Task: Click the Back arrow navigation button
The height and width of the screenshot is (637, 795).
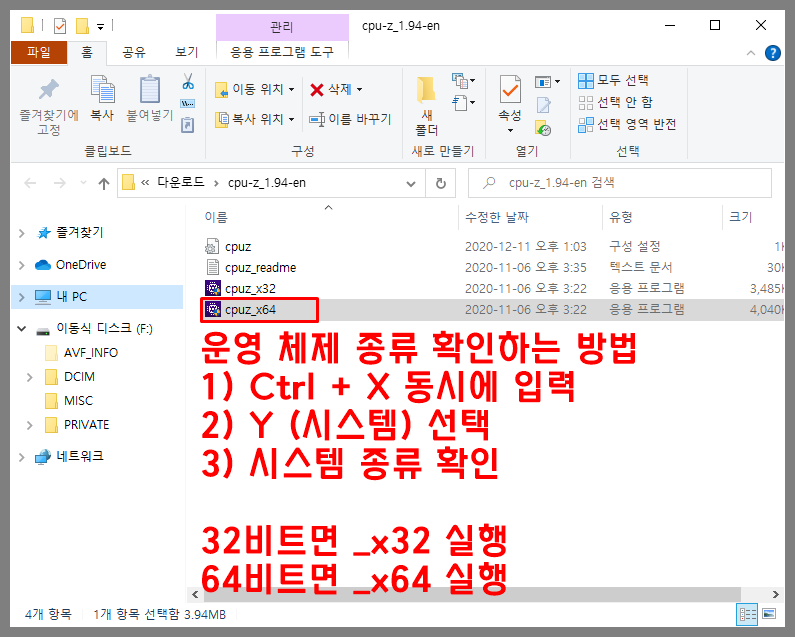Action: 30,183
